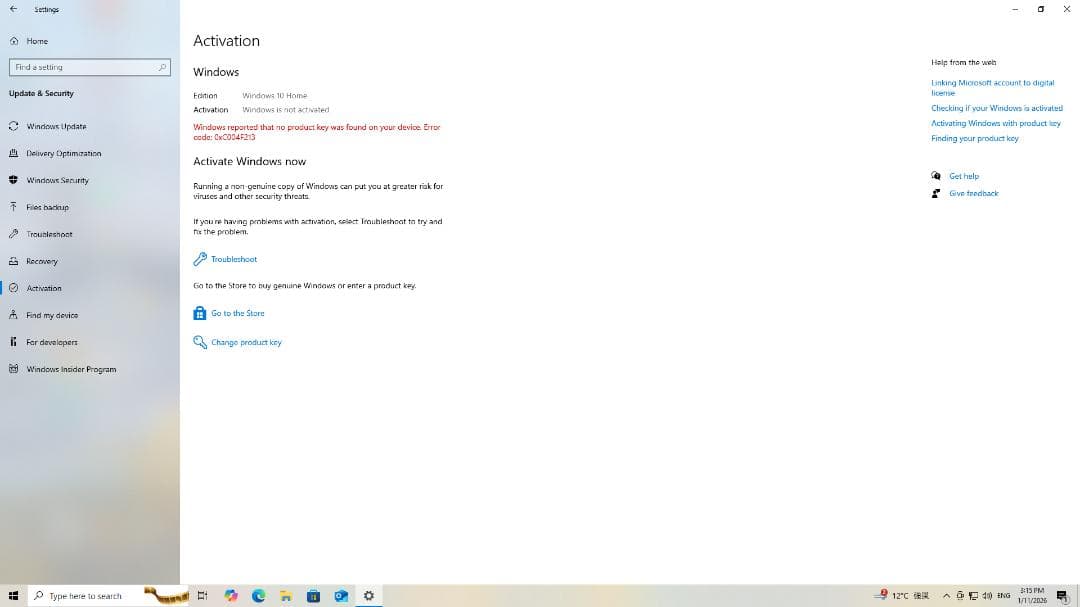This screenshot has height=607, width=1080.
Task: Open Windows Security settings page
Action: (x=57, y=180)
